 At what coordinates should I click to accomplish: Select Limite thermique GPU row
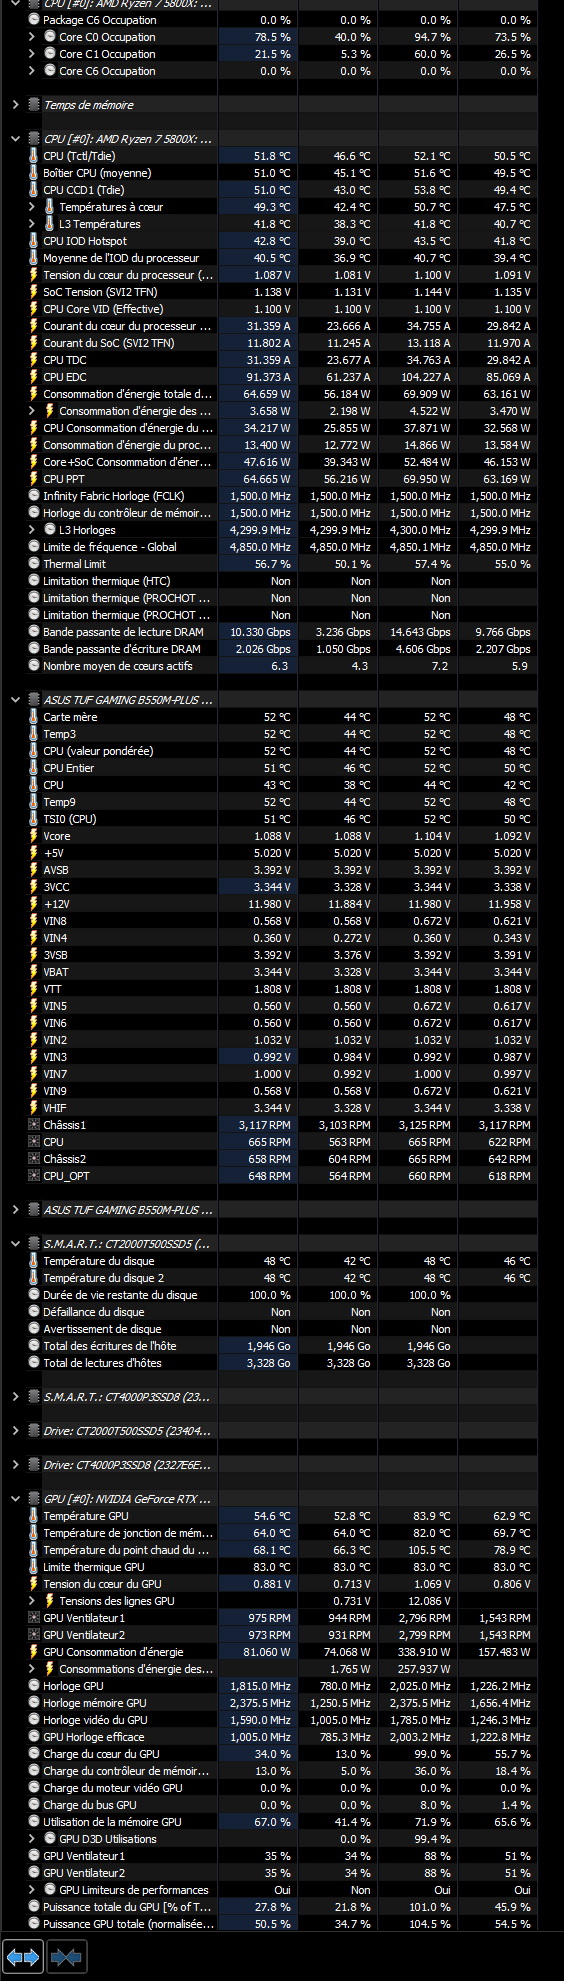(270, 1567)
